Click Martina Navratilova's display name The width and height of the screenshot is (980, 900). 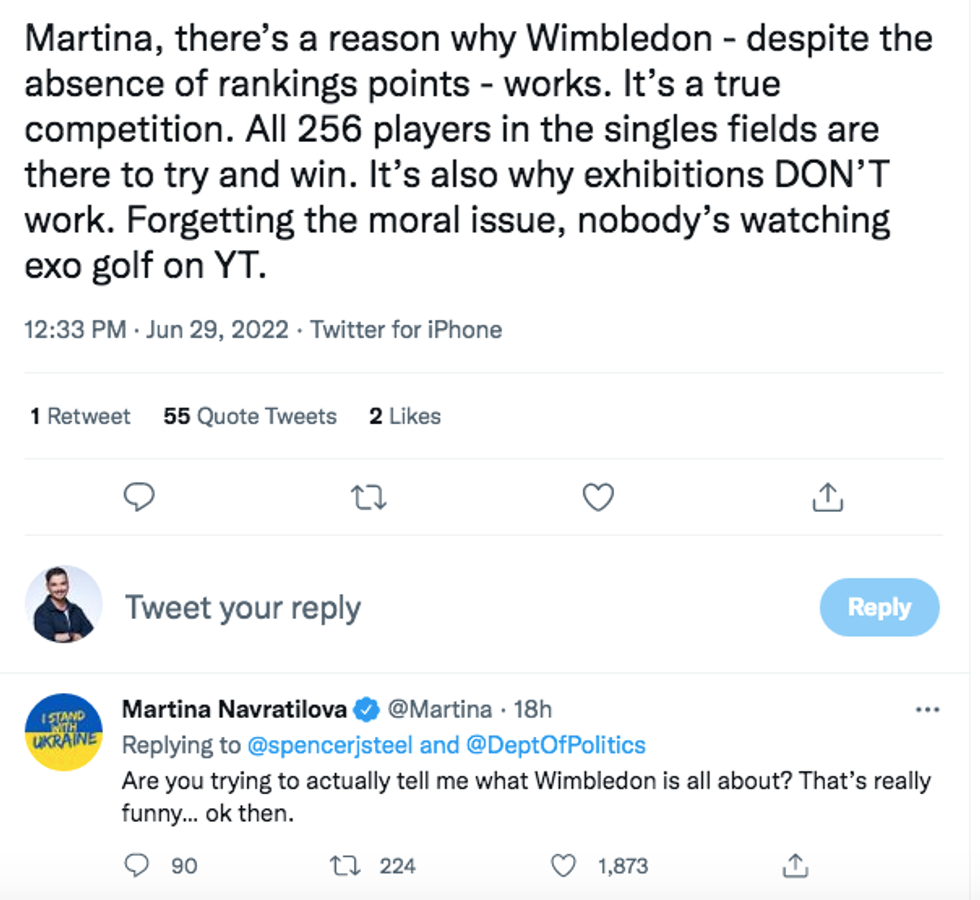[234, 710]
